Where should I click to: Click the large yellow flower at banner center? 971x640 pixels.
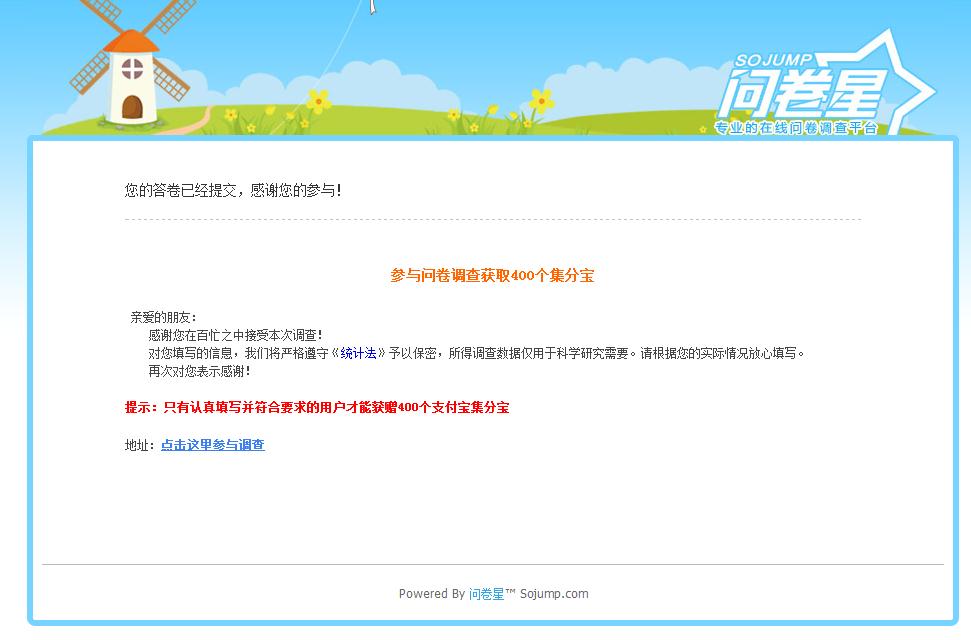click(x=541, y=100)
